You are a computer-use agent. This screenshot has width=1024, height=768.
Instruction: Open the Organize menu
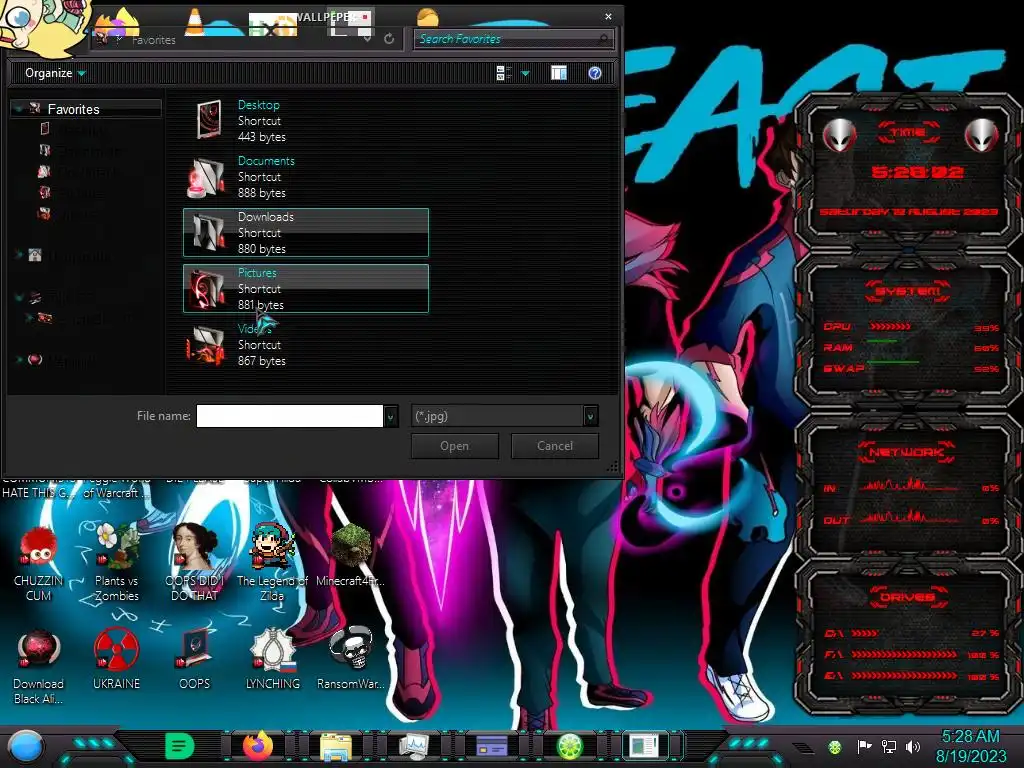click(x=55, y=73)
